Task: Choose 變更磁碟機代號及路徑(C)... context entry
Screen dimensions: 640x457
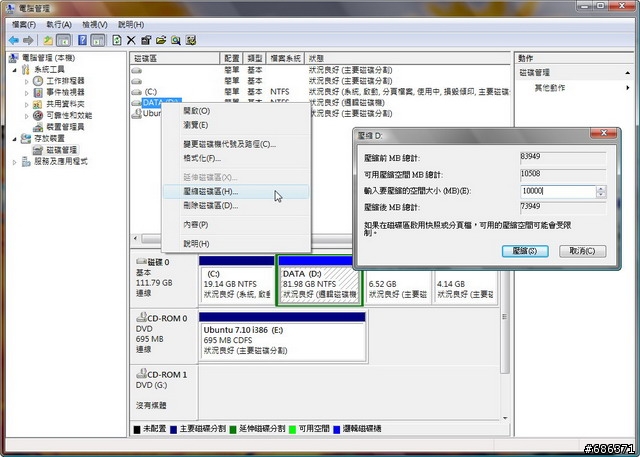Action: click(x=236, y=144)
